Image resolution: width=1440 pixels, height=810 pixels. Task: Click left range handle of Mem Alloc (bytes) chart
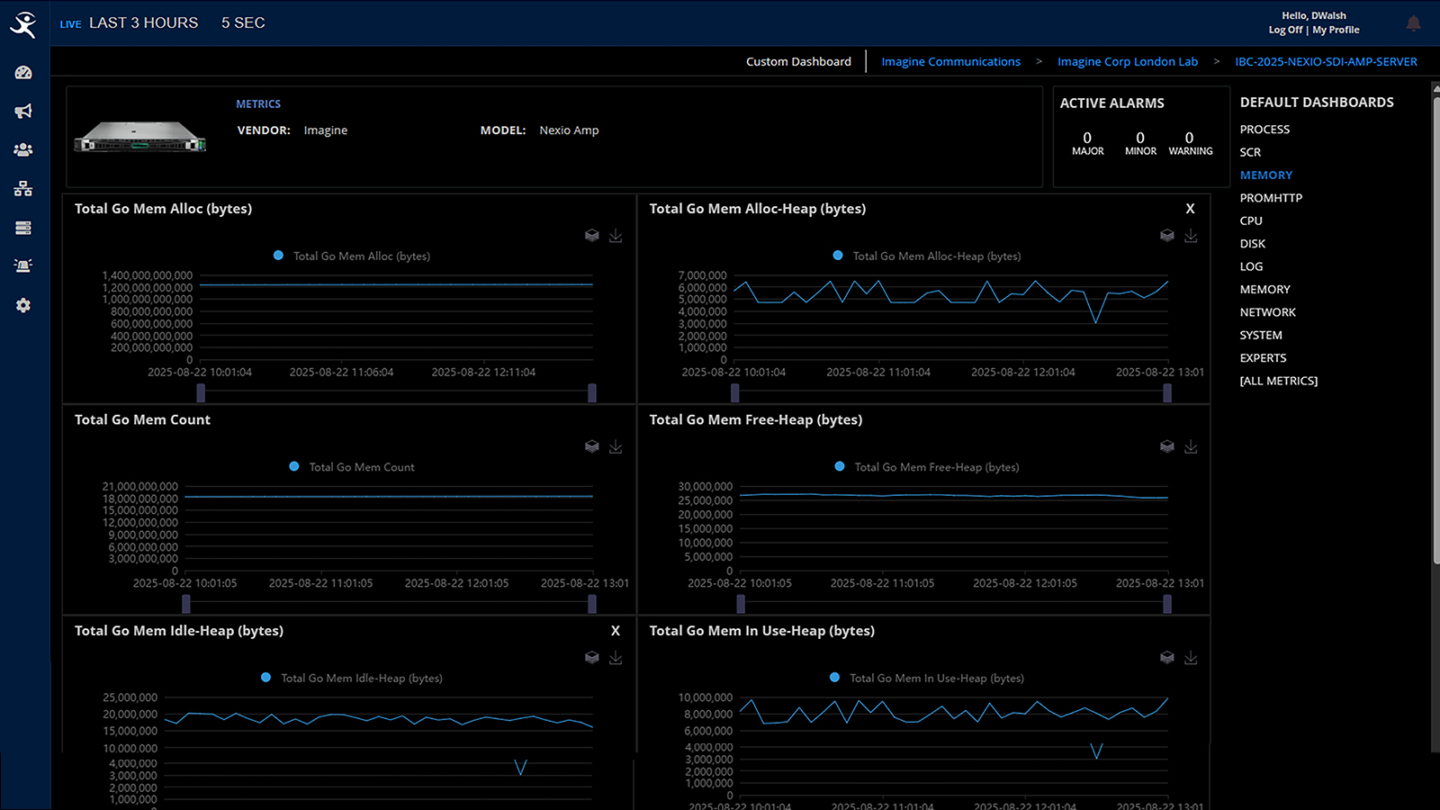[x=201, y=393]
